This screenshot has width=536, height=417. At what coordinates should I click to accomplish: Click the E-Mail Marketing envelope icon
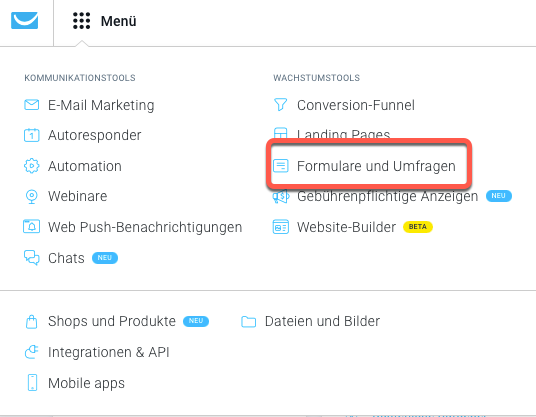pos(31,105)
